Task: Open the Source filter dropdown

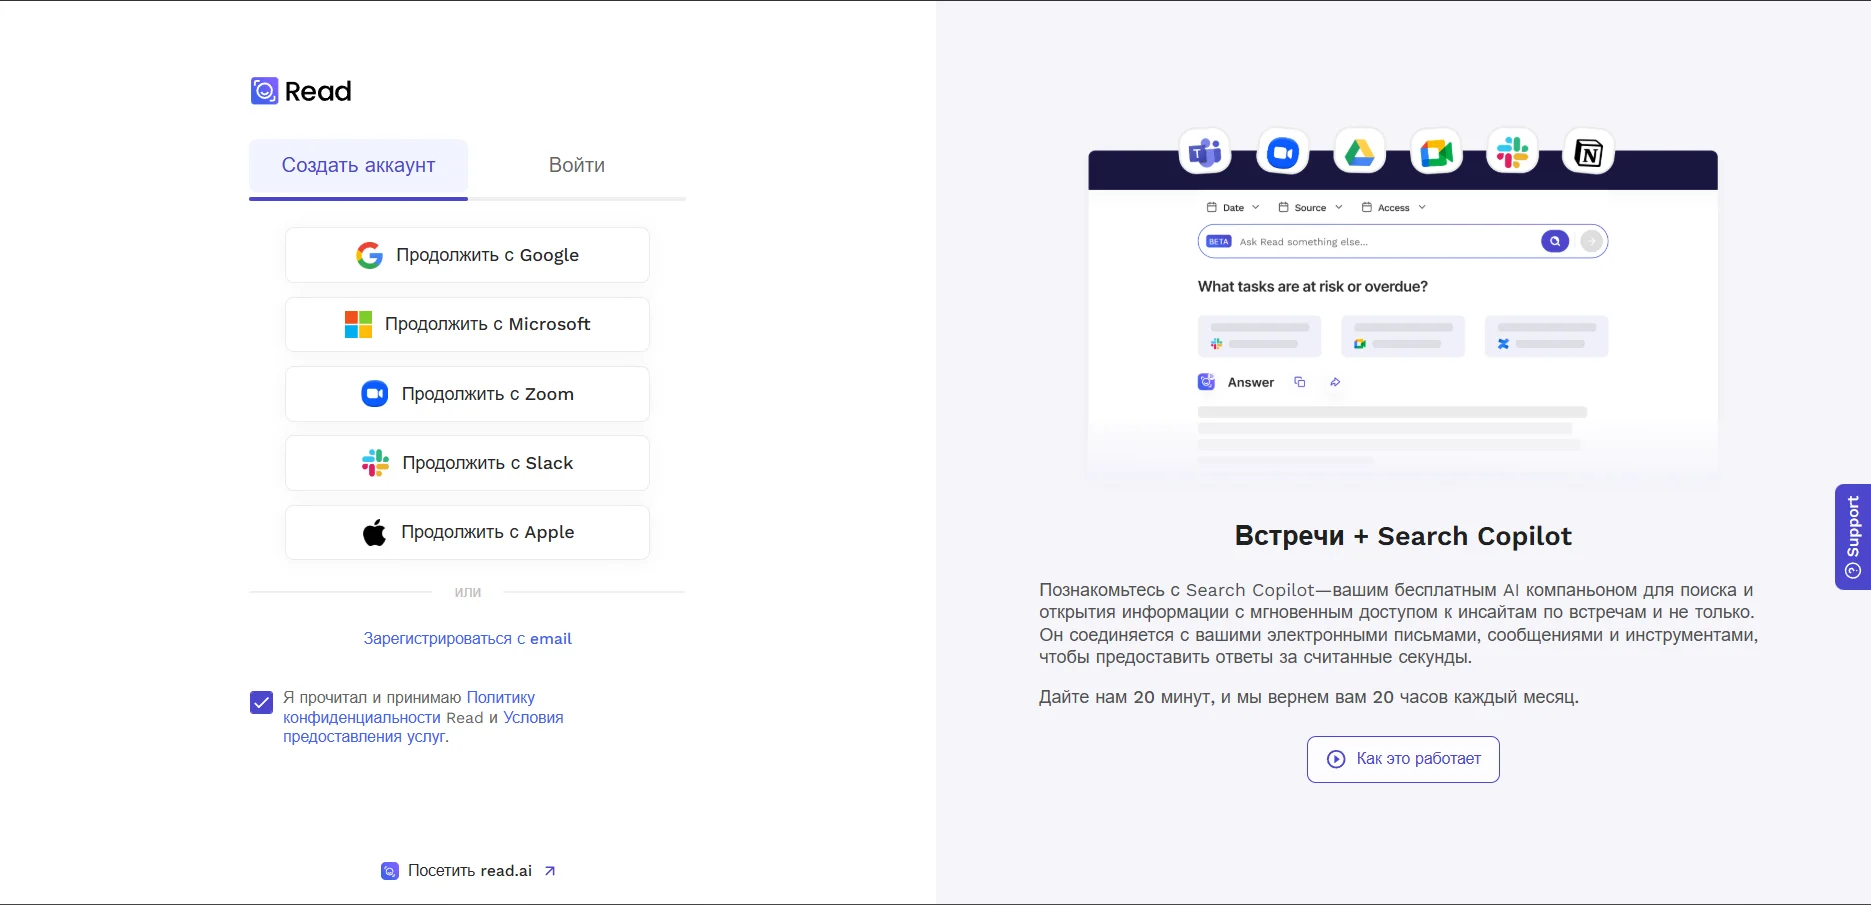Action: click(x=1310, y=208)
